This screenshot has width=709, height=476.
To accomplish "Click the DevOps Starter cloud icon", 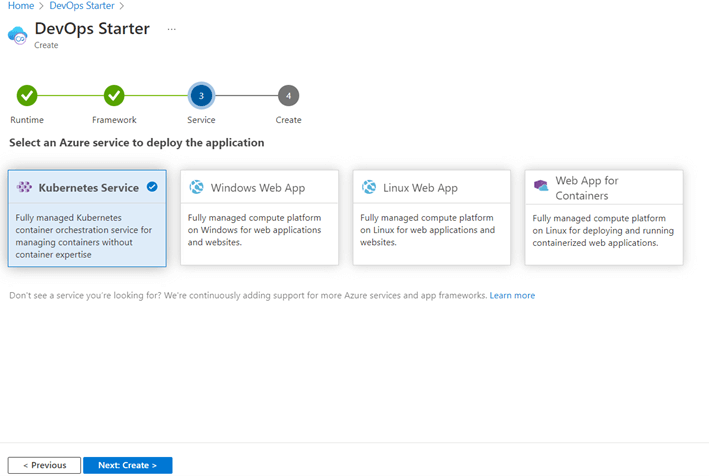I will coord(18,36).
